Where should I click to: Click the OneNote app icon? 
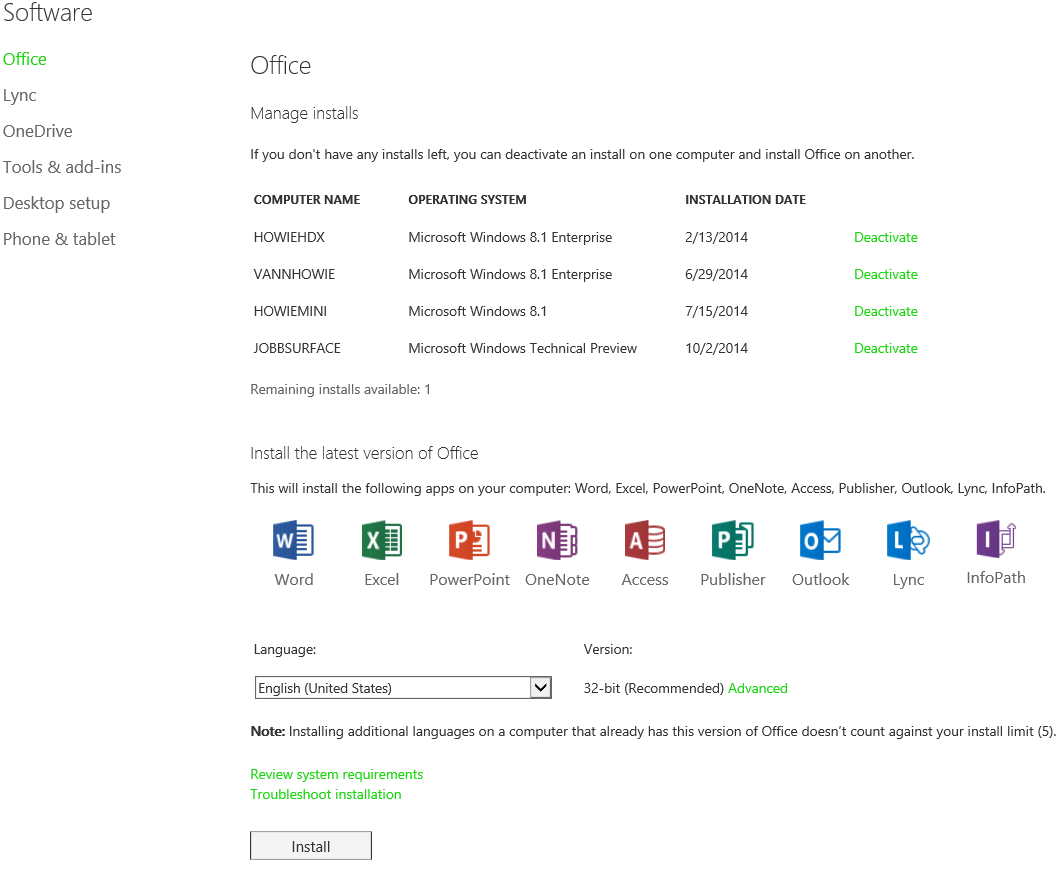[x=557, y=541]
